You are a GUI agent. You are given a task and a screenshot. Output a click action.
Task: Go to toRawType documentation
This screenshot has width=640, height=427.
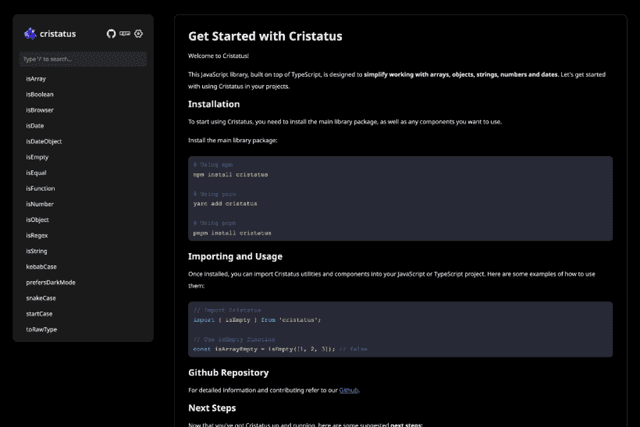click(x=41, y=329)
